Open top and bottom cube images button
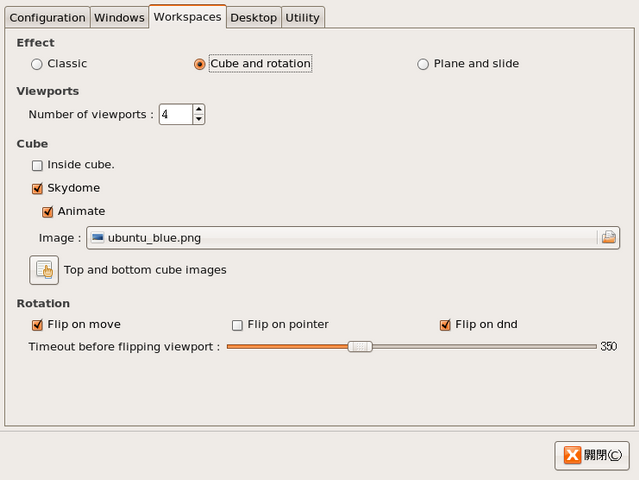 click(x=44, y=270)
